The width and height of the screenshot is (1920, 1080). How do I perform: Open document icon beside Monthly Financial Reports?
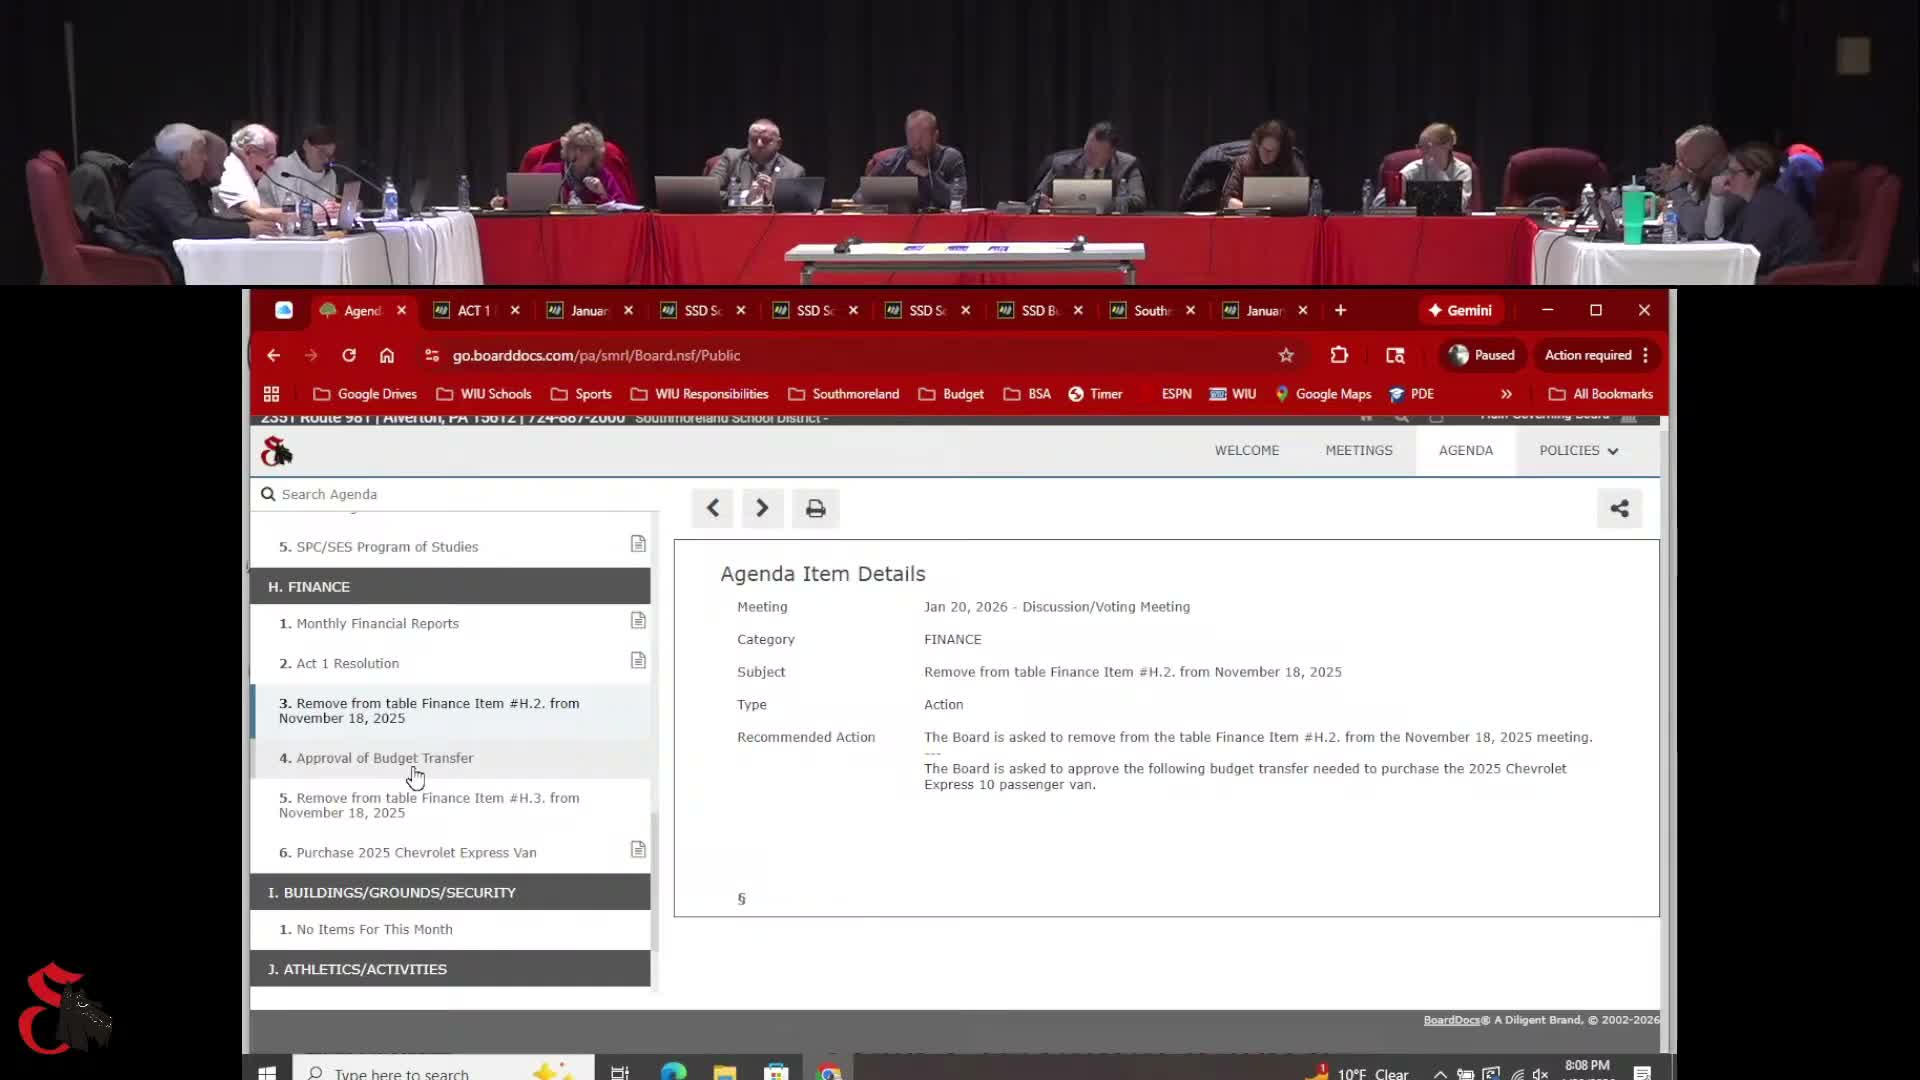638,621
